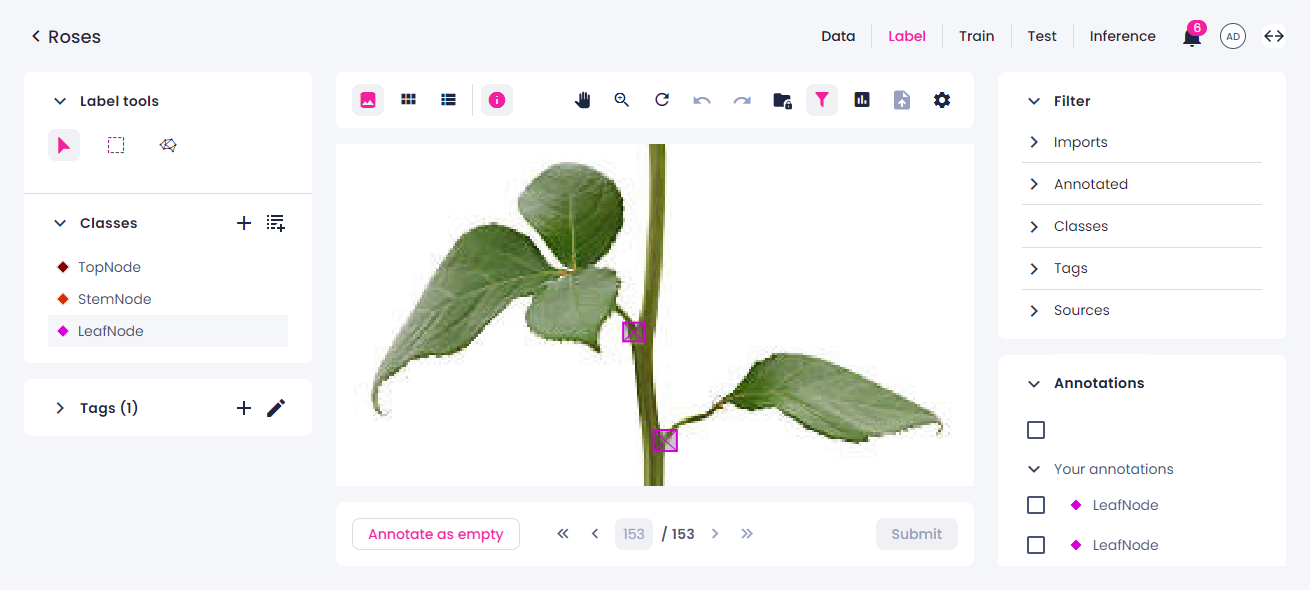Viewport: 1310px width, 590px height.
Task: Expand the Tags (1) section
Action: click(60, 408)
